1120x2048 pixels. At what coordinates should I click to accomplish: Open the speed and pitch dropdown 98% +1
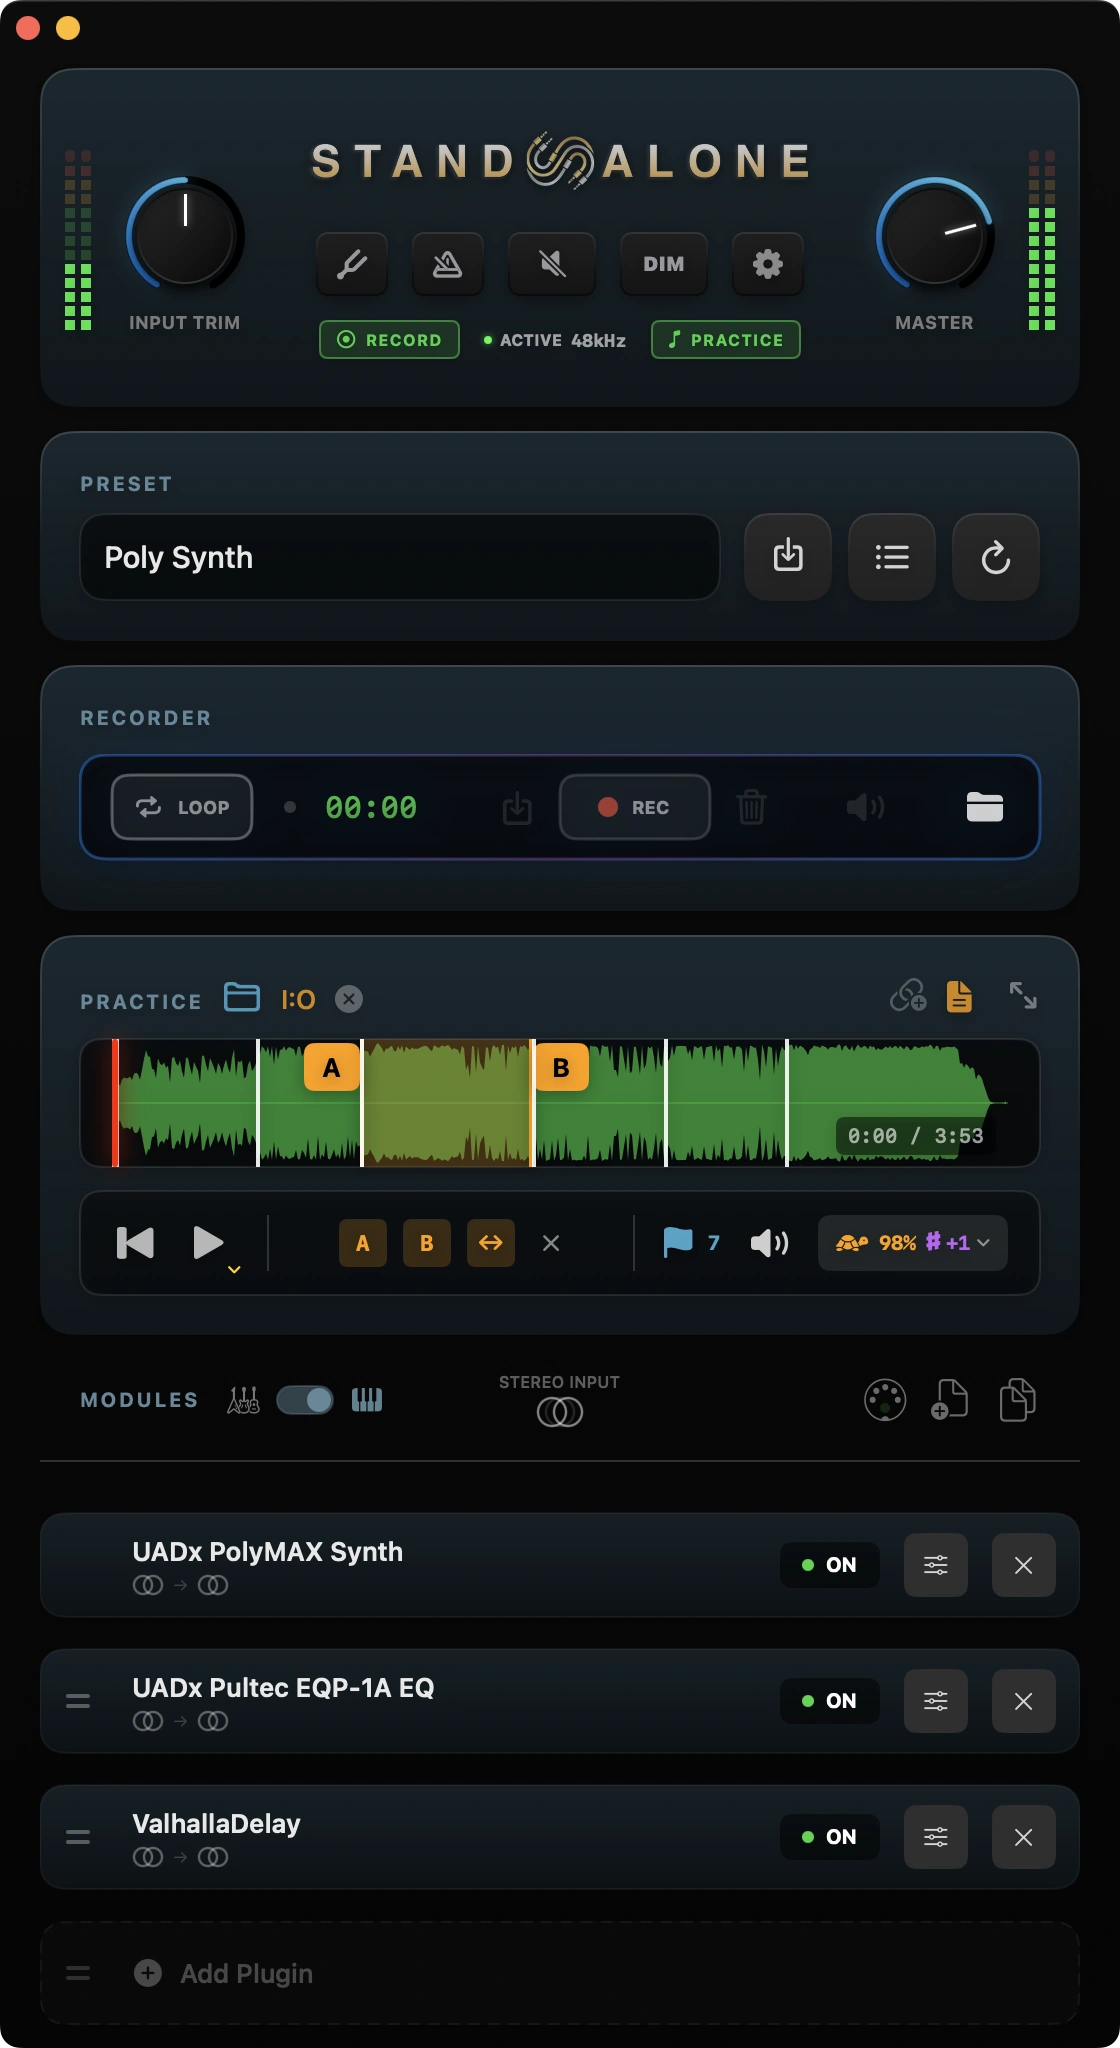coord(913,1243)
